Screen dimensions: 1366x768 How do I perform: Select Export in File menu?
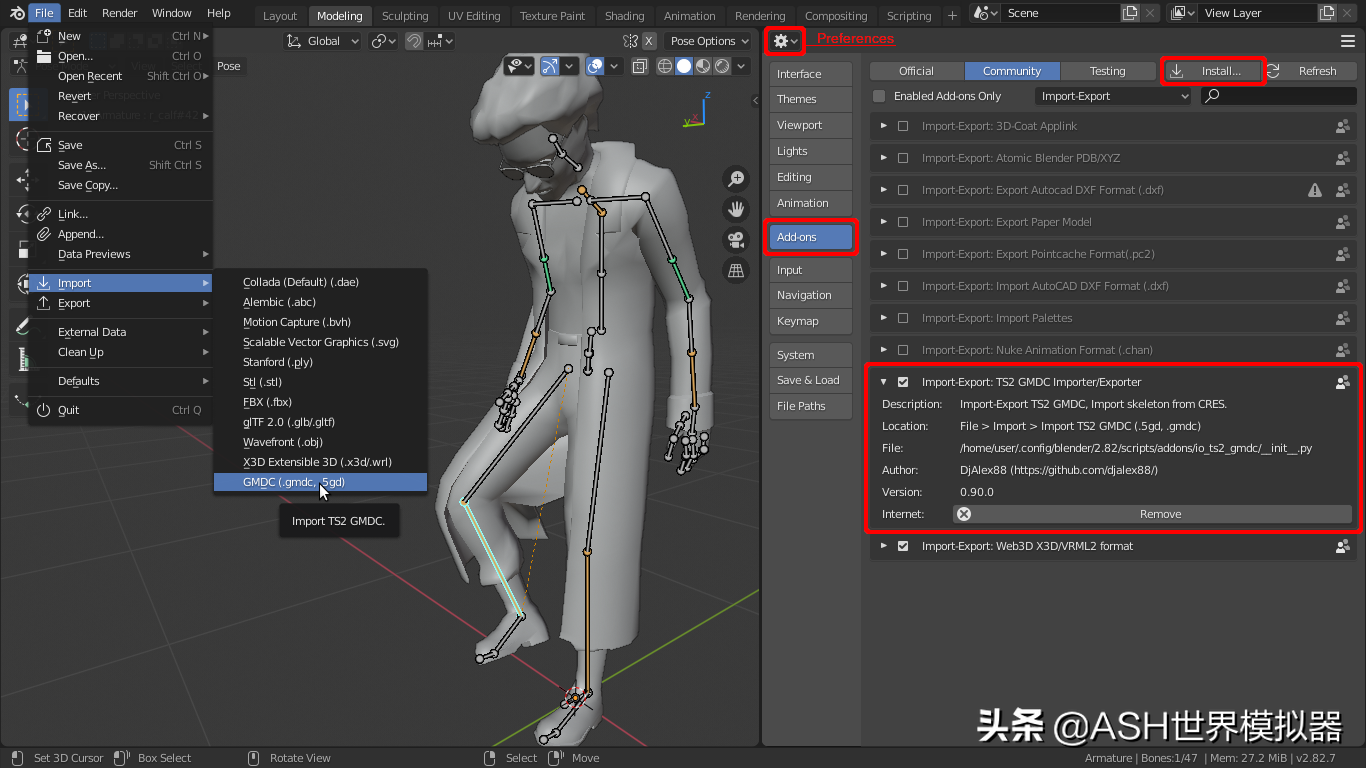coord(120,303)
